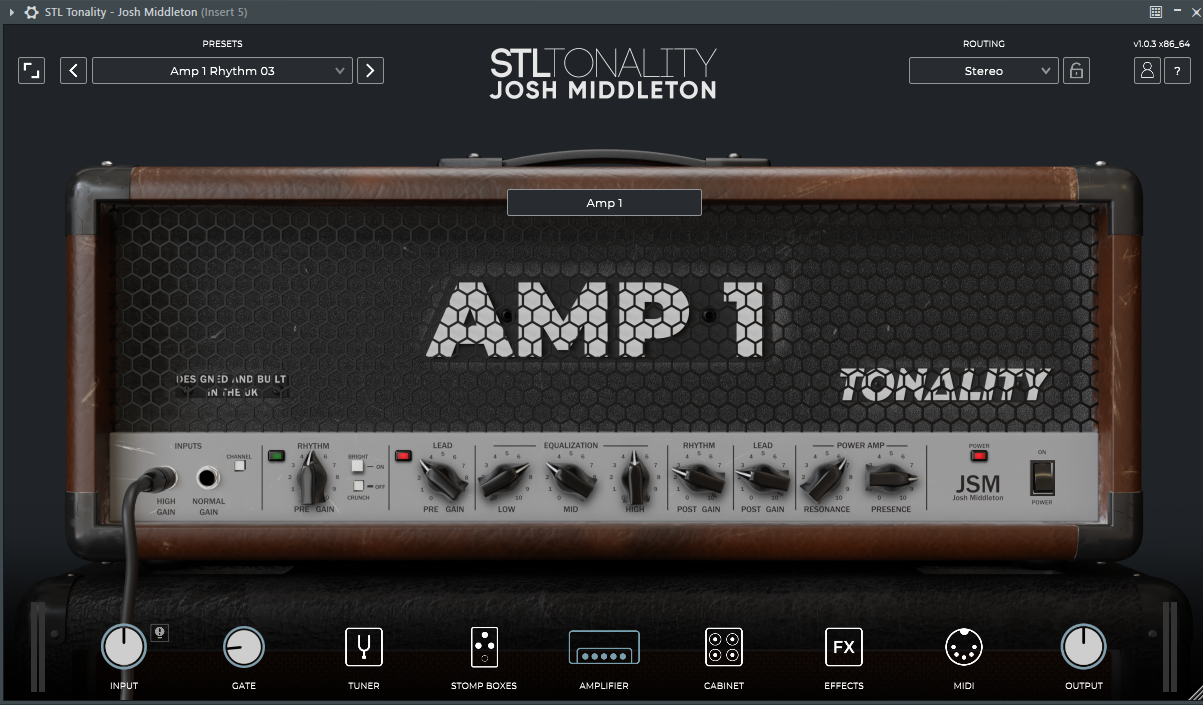This screenshot has width=1203, height=705.
Task: Click the Lead Pre Gain knob
Action: pos(442,478)
